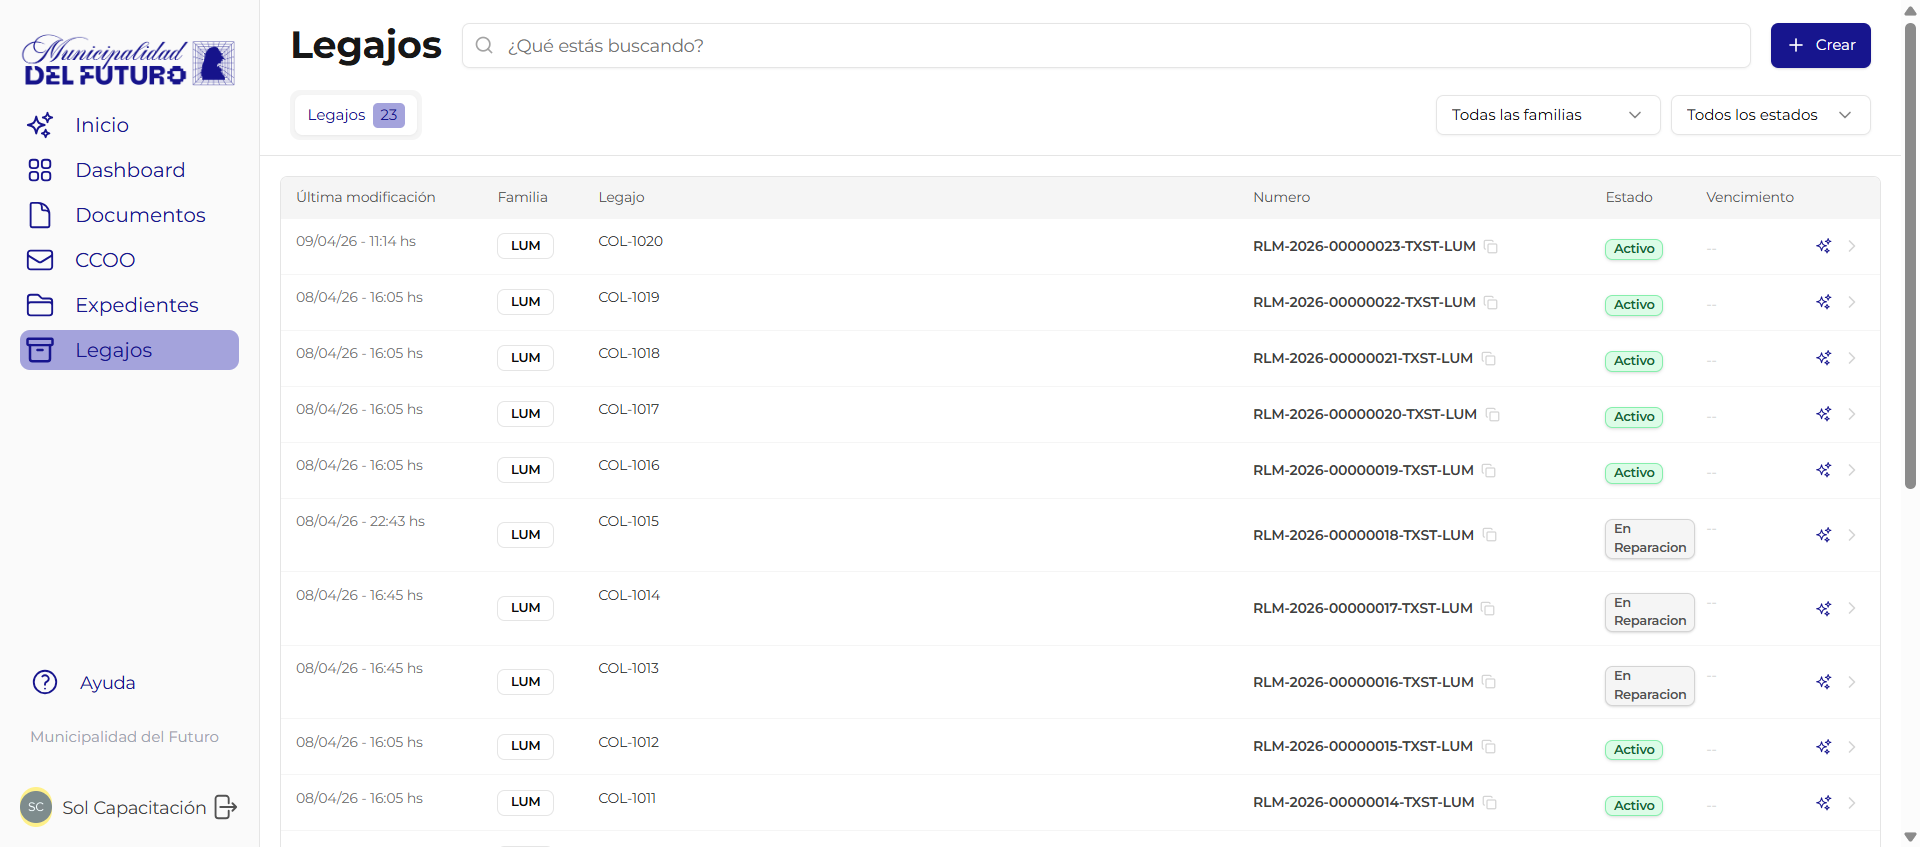Click the sparkle icon on the COL-1015 row
The height and width of the screenshot is (847, 1920).
(1823, 535)
